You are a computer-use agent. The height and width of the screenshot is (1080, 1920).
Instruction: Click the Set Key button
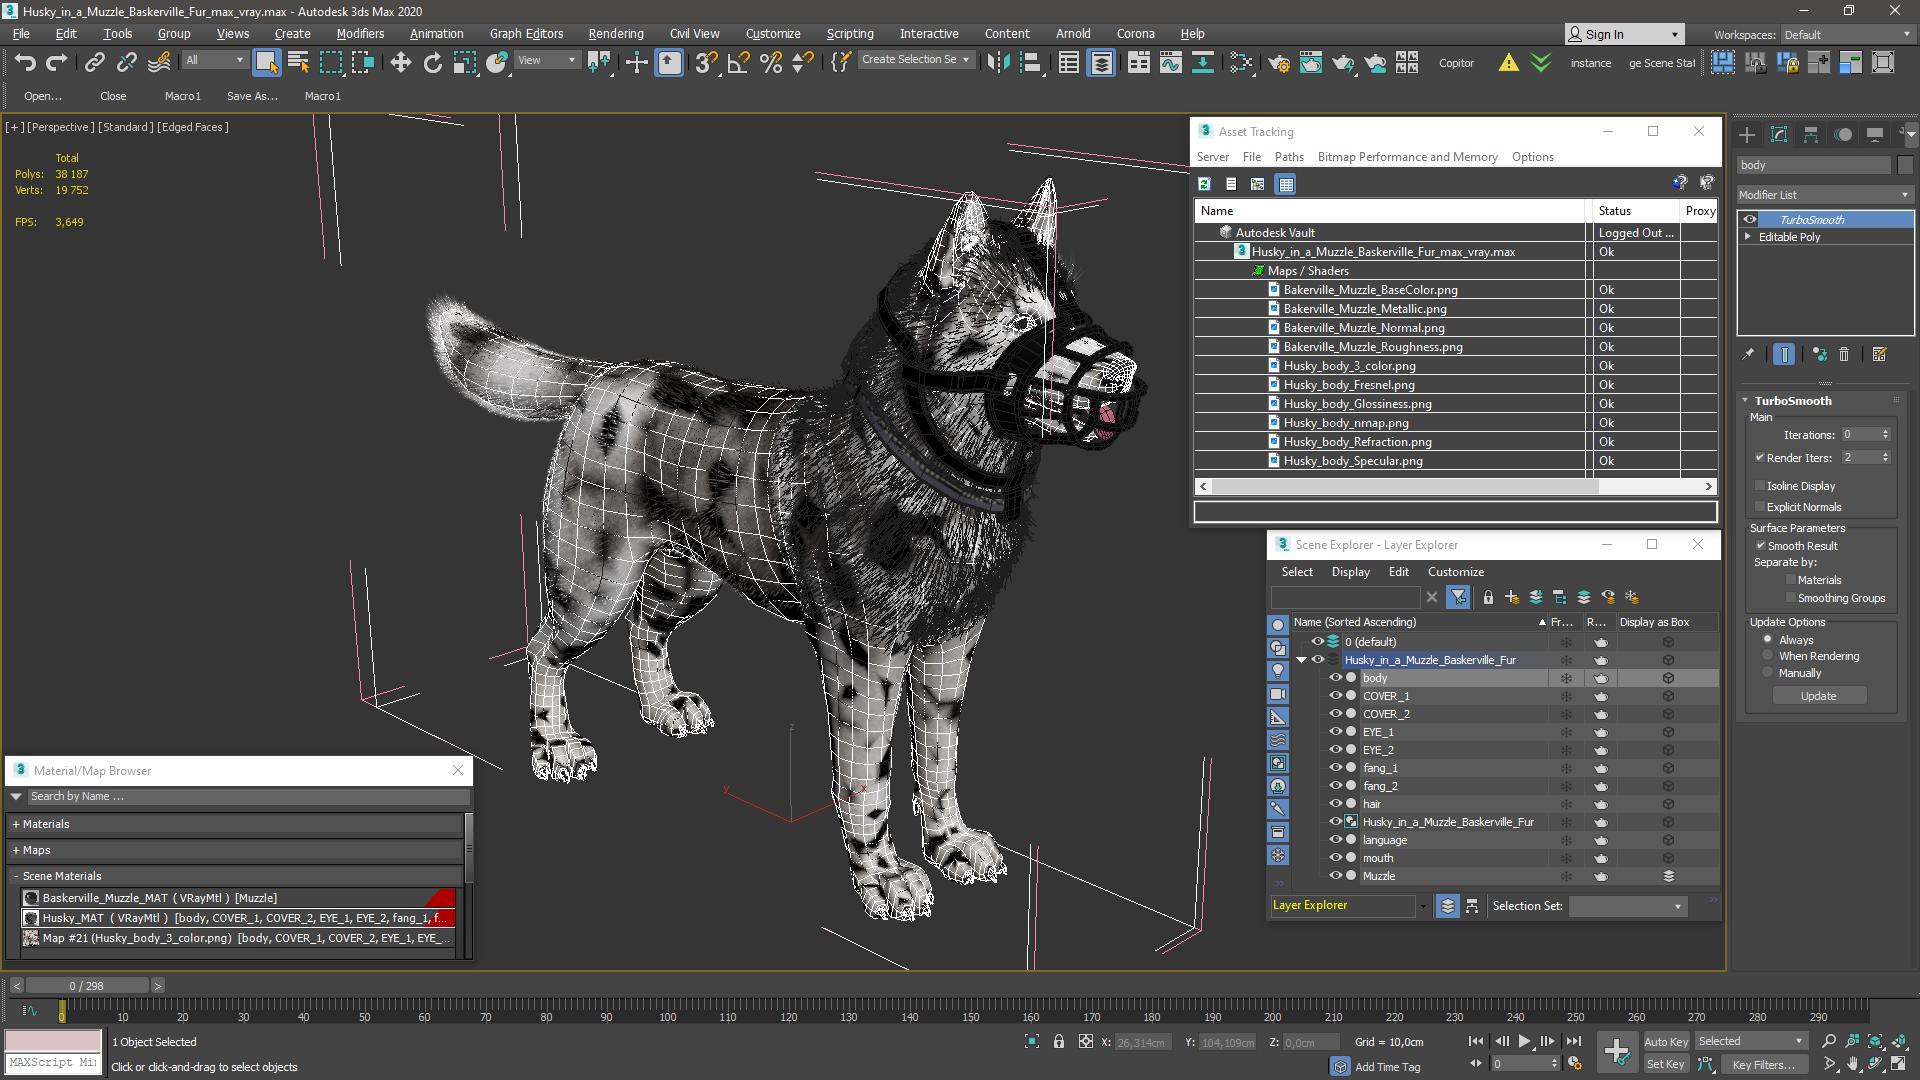click(1665, 1064)
